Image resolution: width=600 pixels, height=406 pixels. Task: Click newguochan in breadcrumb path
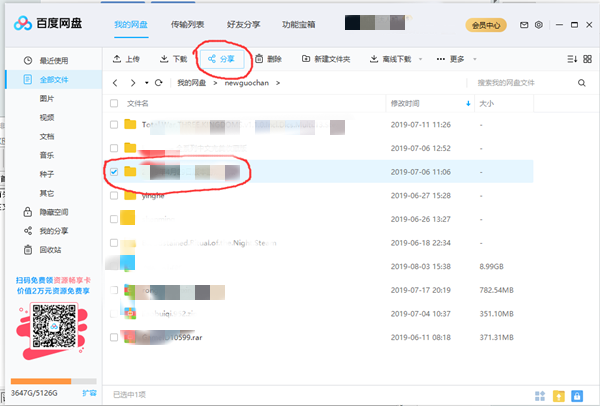tap(247, 83)
